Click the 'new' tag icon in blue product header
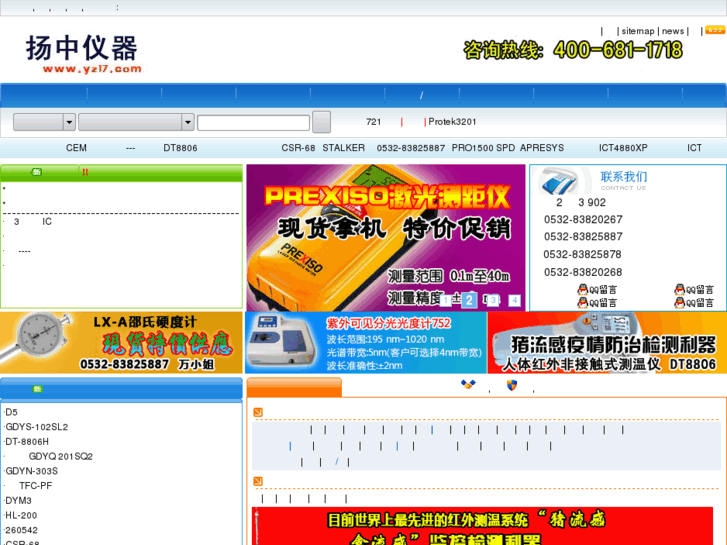727x545 pixels. (x=37, y=389)
